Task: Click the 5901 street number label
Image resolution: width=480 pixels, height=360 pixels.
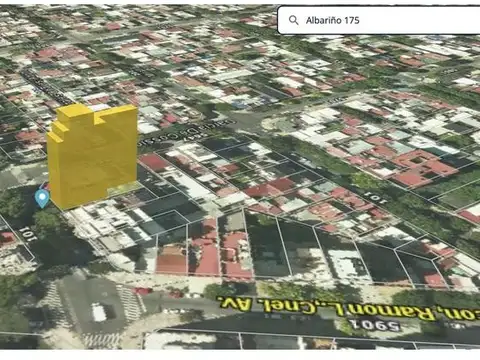Action: [x=374, y=325]
